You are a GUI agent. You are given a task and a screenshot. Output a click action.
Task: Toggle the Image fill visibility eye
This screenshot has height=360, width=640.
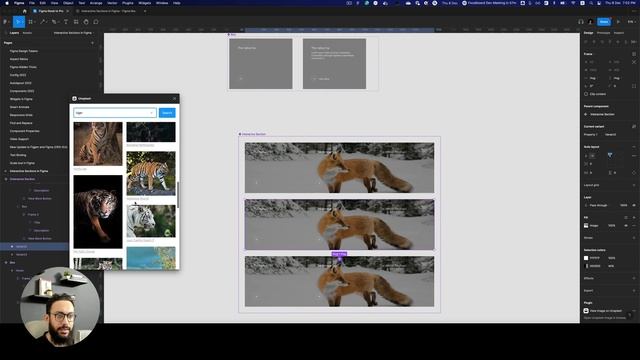[x=626, y=226]
